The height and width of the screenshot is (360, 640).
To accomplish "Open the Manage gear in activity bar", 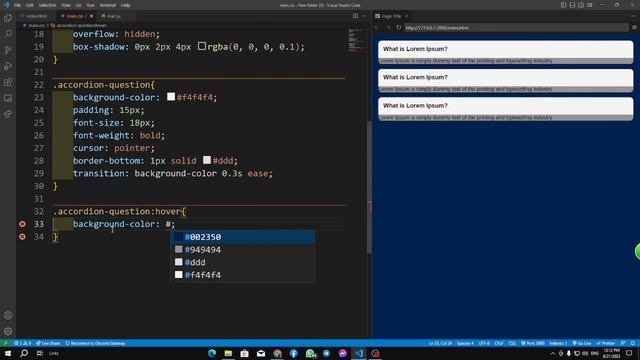I will tap(8, 331).
